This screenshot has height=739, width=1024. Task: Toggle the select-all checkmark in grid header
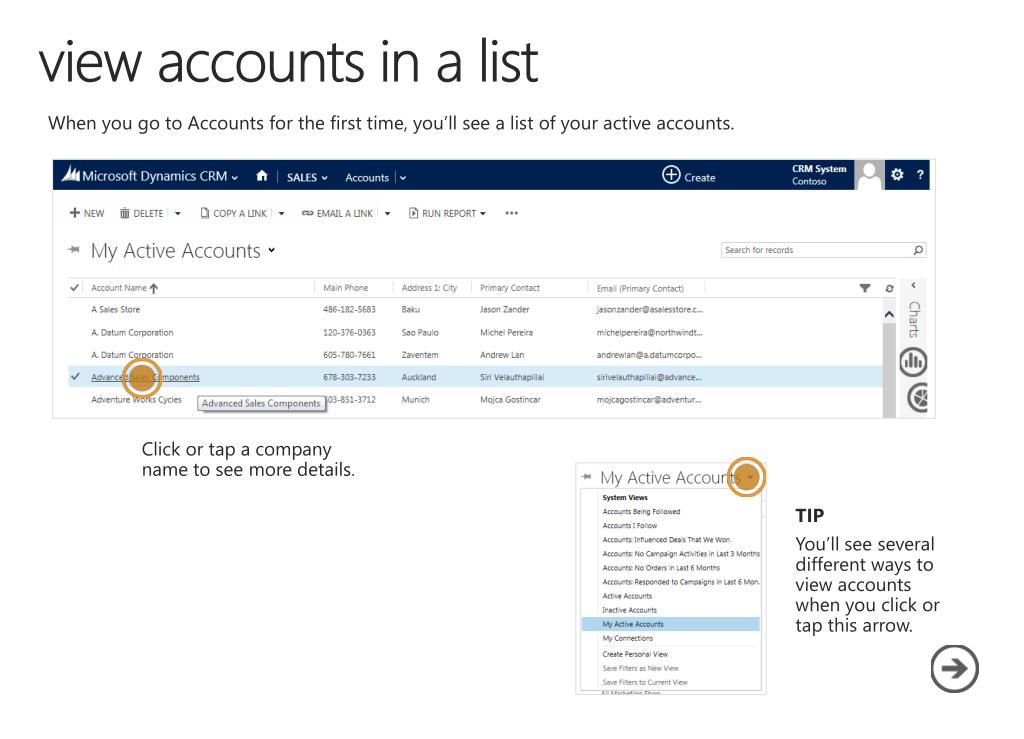tap(74, 287)
